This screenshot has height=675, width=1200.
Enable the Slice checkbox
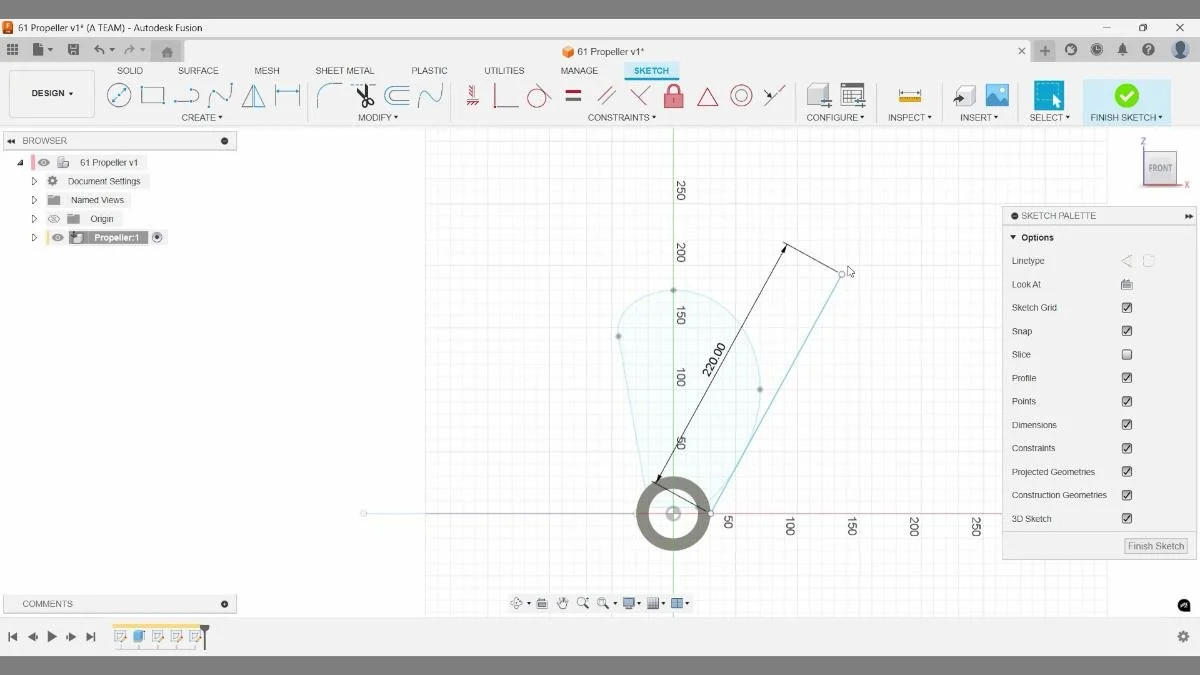click(x=1126, y=354)
